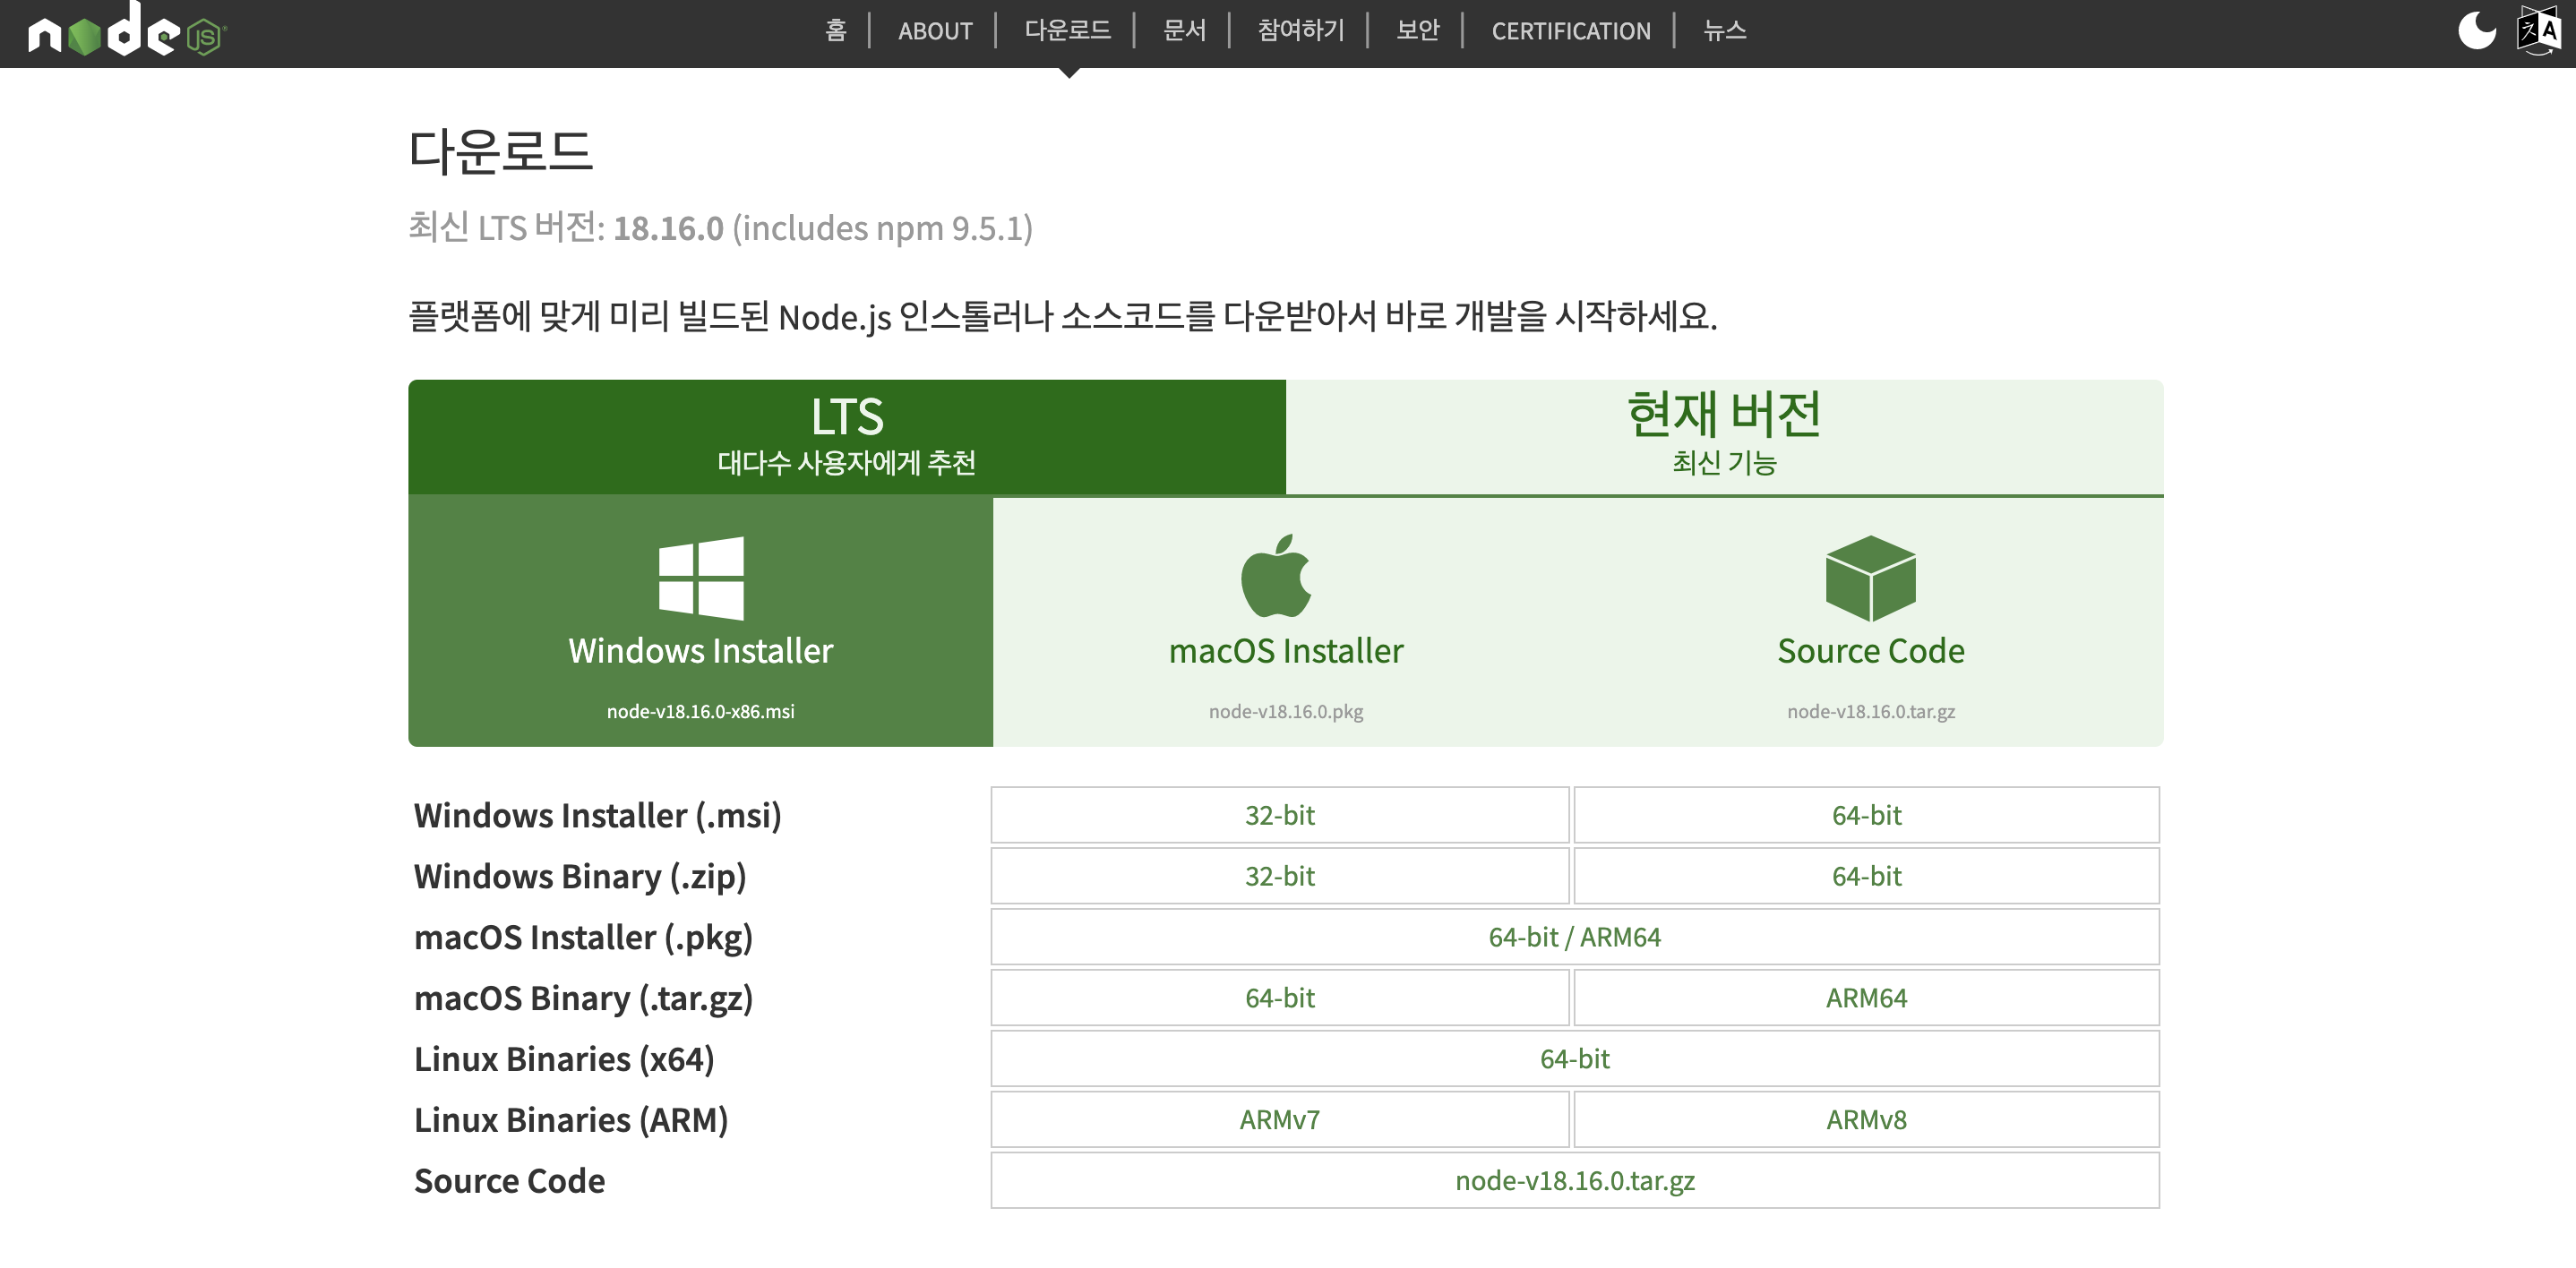Click node-v18.16.0.pkg filename under macOS Installer

click(x=1285, y=711)
